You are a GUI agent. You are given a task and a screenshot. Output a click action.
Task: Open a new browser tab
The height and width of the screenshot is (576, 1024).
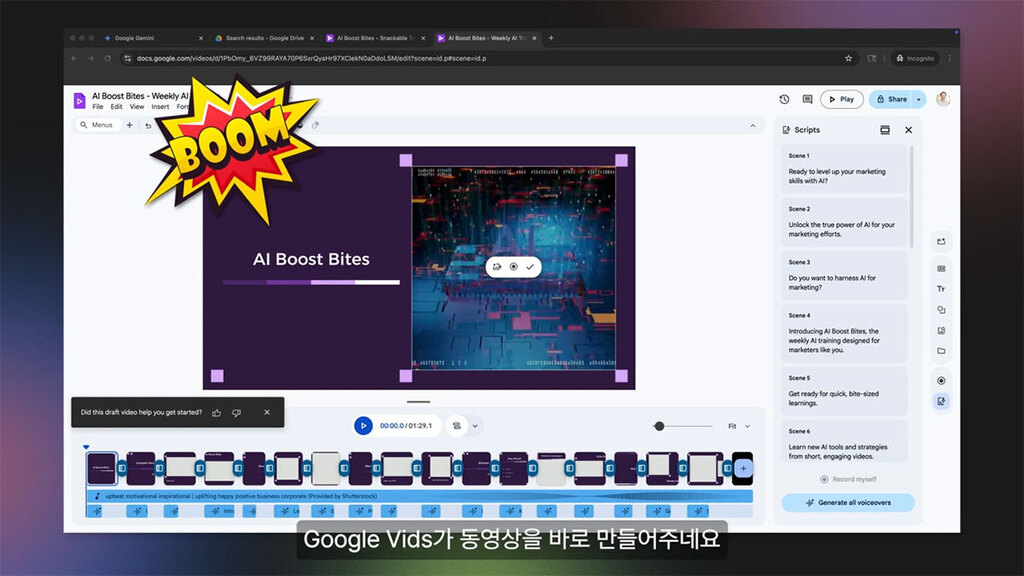point(551,38)
